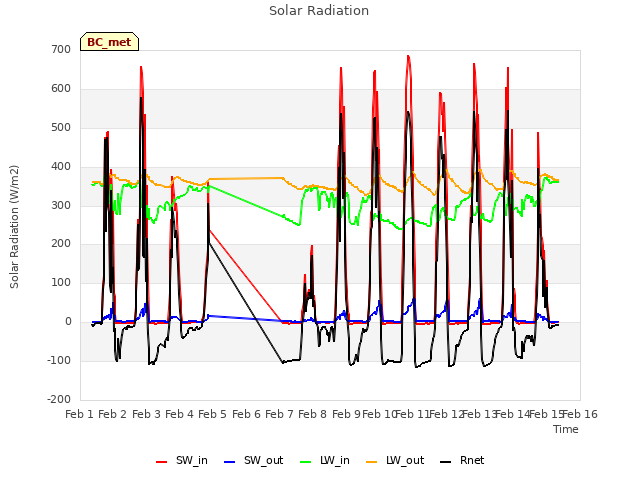
Task: Click the tallest red SW_in peak near Feb 11
Action: coord(408,56)
